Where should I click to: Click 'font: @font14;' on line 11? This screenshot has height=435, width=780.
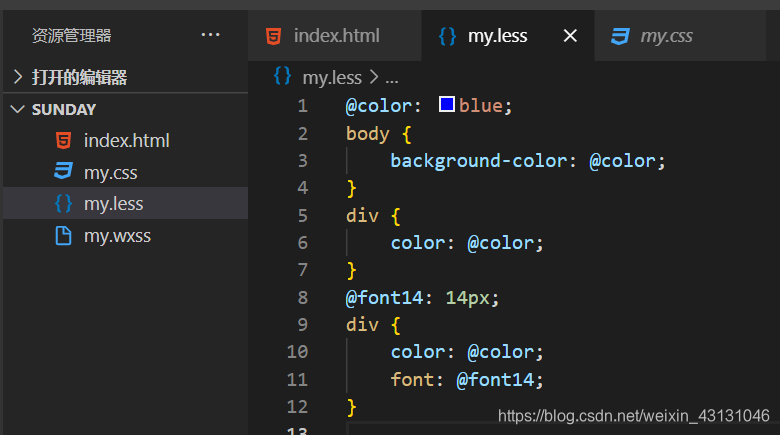(467, 380)
